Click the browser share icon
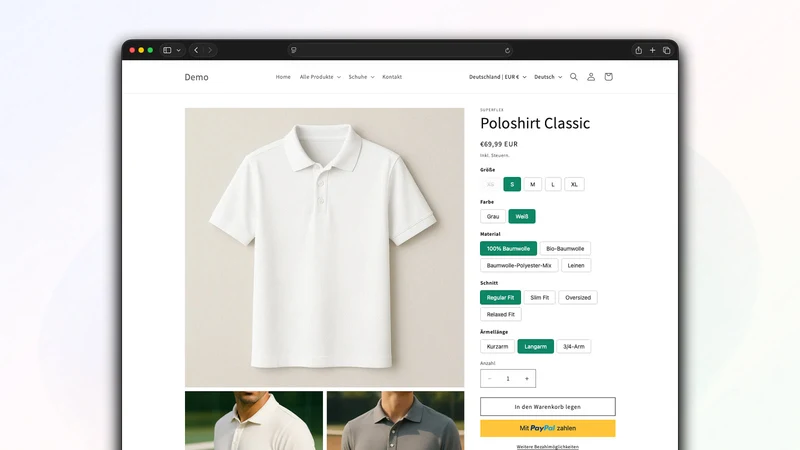800x450 pixels. point(638,50)
